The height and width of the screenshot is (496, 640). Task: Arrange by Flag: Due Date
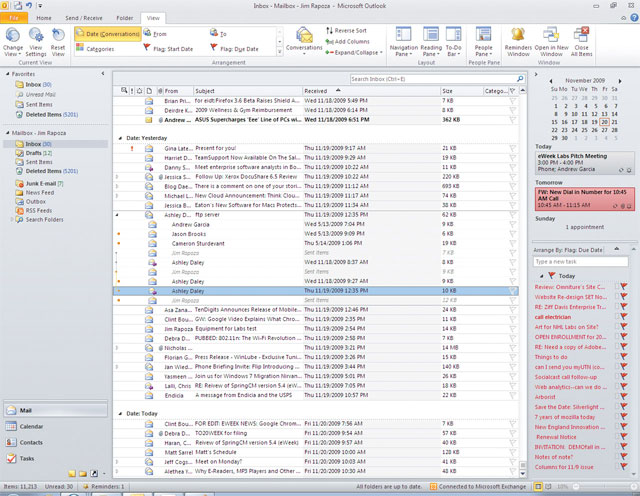(235, 49)
